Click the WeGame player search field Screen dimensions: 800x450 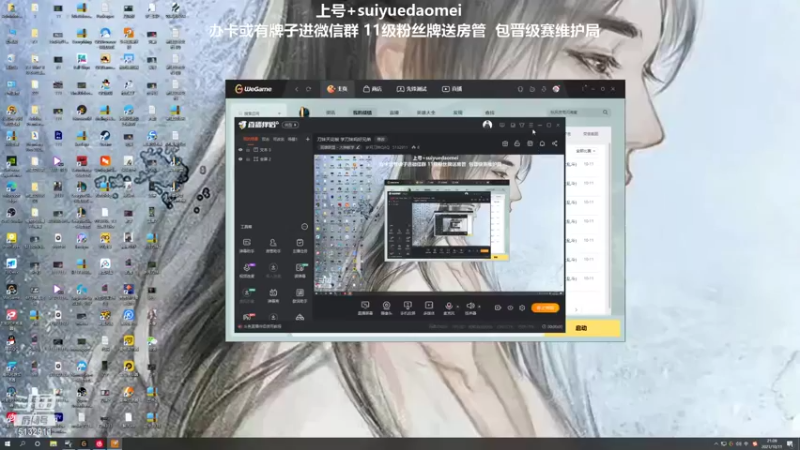click(574, 112)
